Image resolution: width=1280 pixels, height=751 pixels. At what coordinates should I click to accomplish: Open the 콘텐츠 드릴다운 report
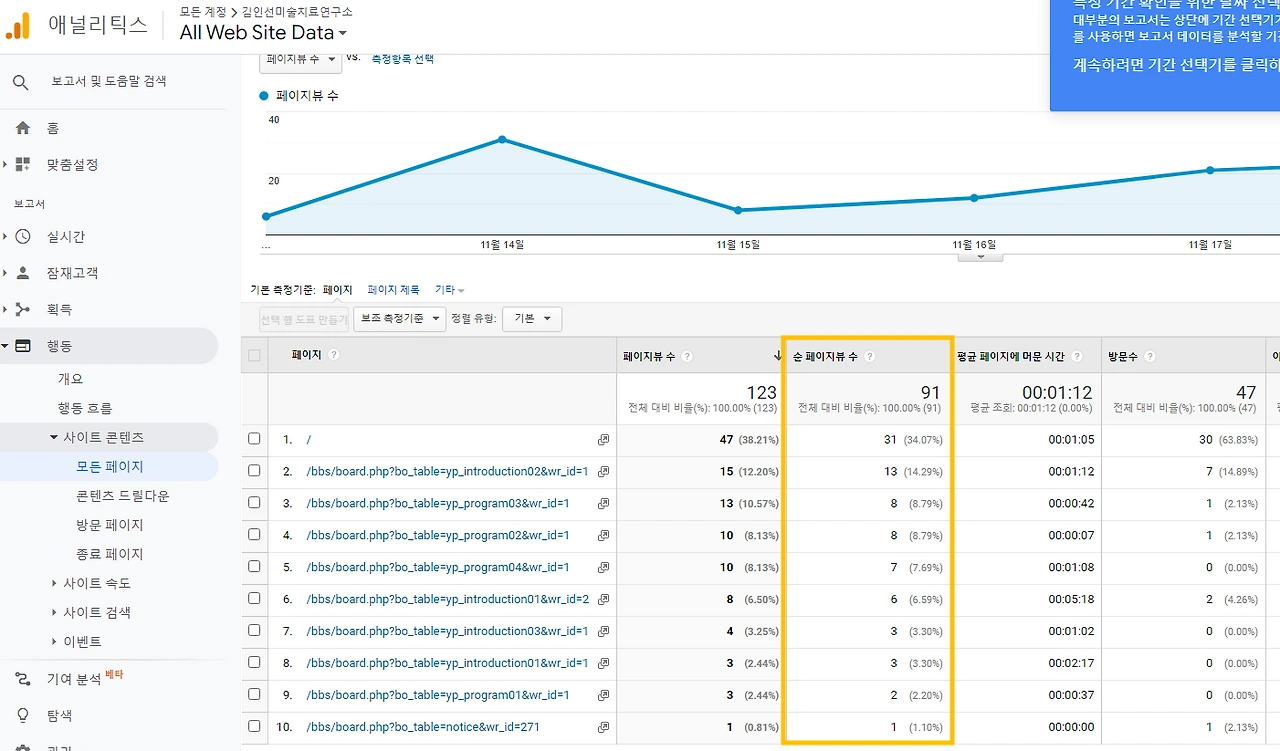pos(123,496)
